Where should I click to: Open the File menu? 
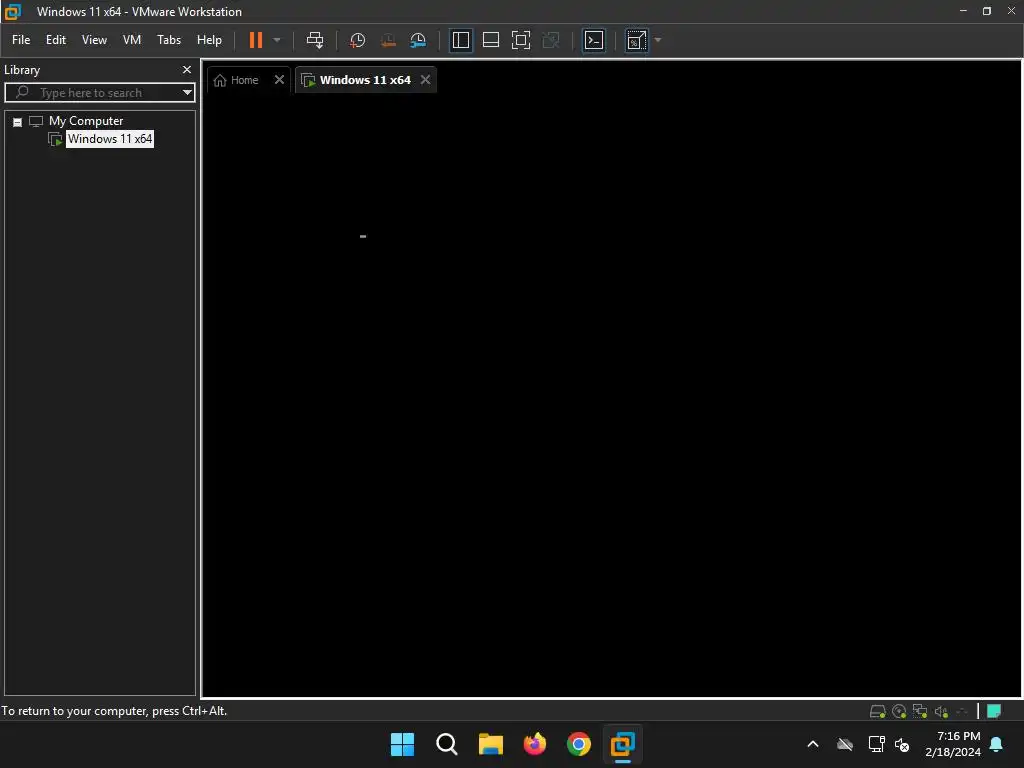pyautogui.click(x=21, y=40)
